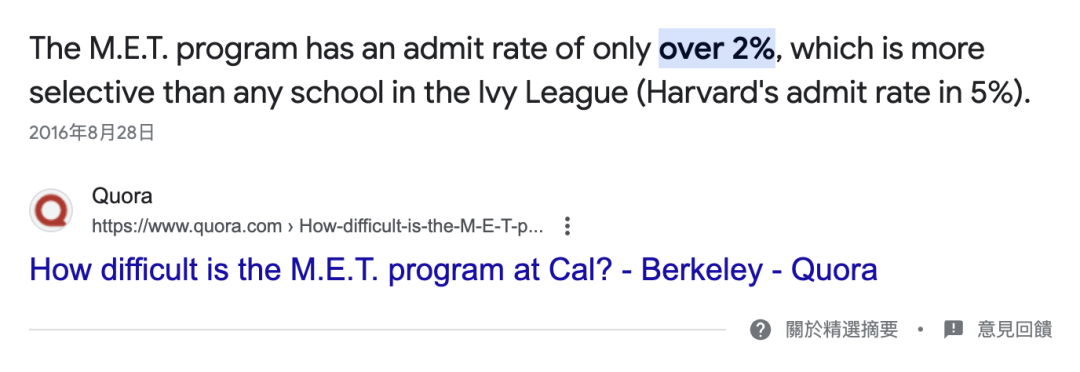Screen dimensions: 1080x372
Task: Click the https://www.quora.com URL text
Action: pos(187,226)
